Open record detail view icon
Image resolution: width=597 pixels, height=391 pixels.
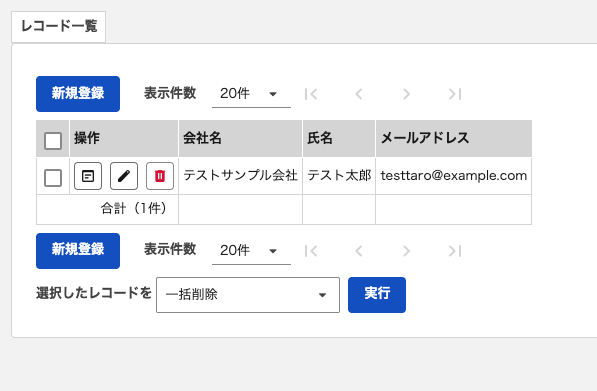pyautogui.click(x=88, y=176)
